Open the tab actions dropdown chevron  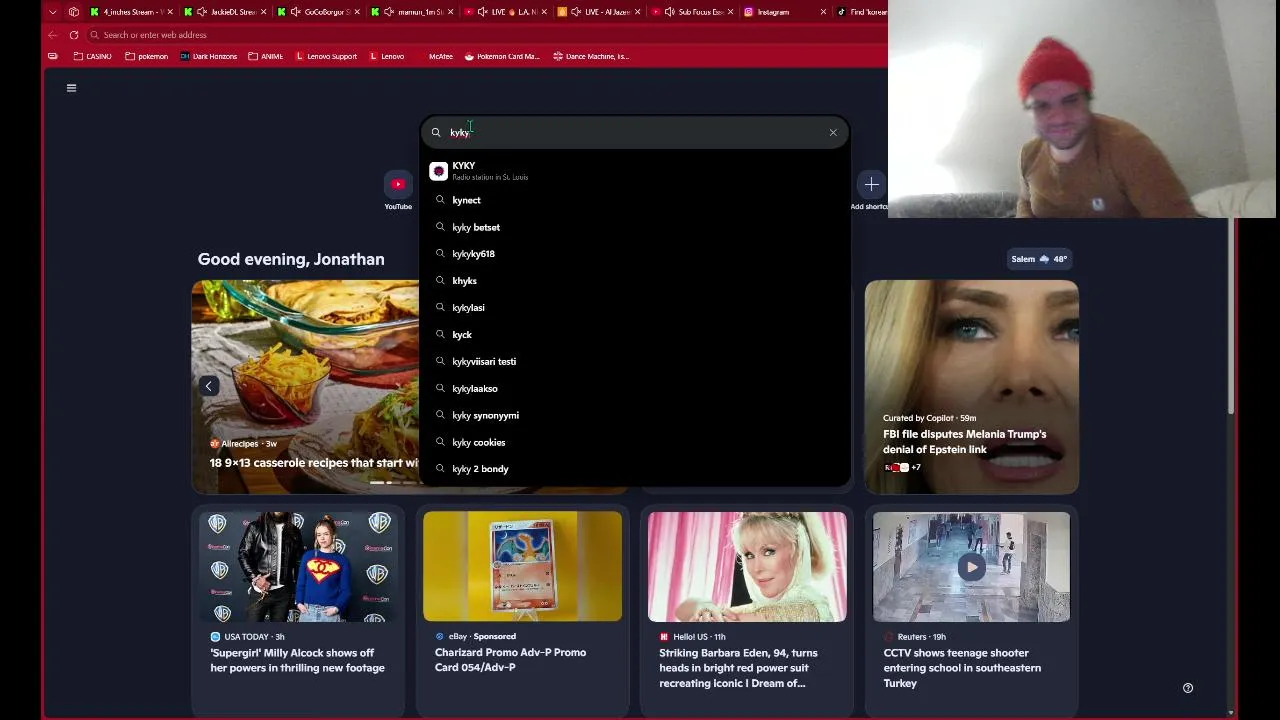coord(52,12)
